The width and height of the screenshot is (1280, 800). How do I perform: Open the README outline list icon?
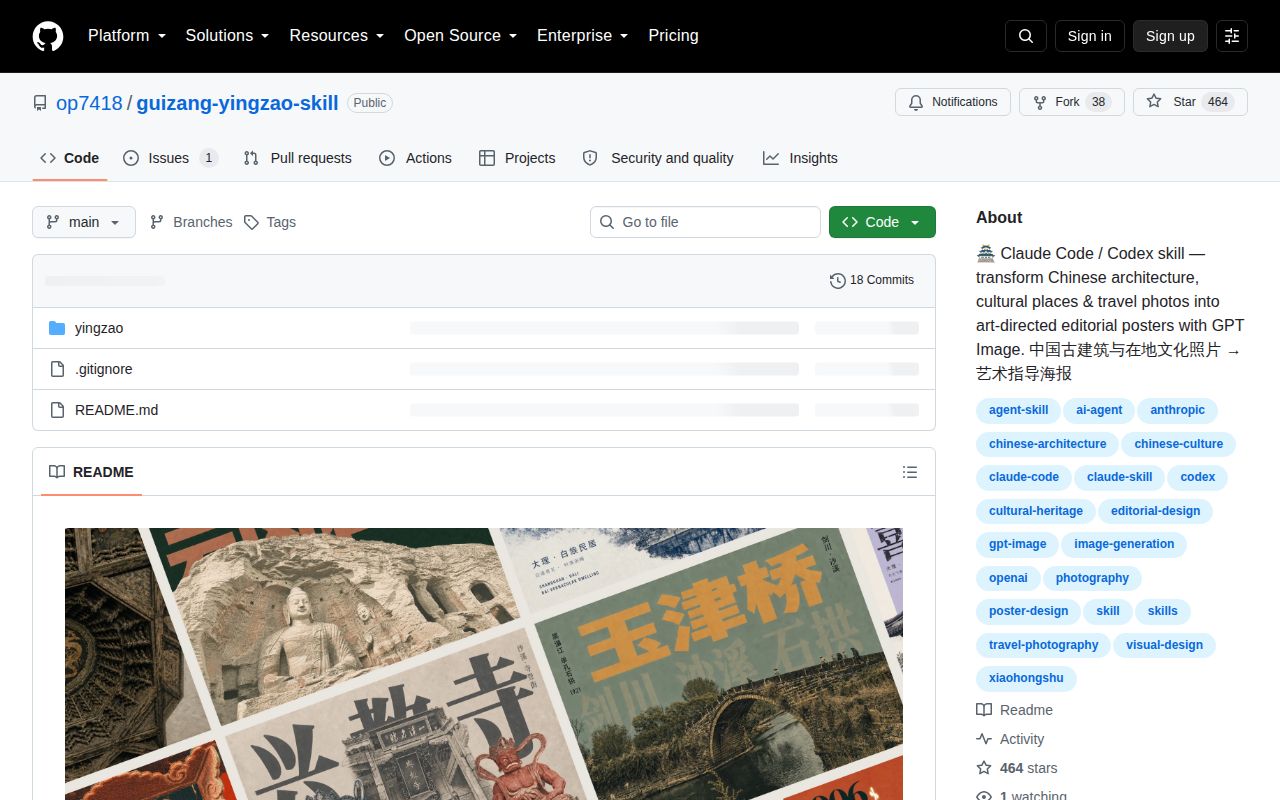910,472
